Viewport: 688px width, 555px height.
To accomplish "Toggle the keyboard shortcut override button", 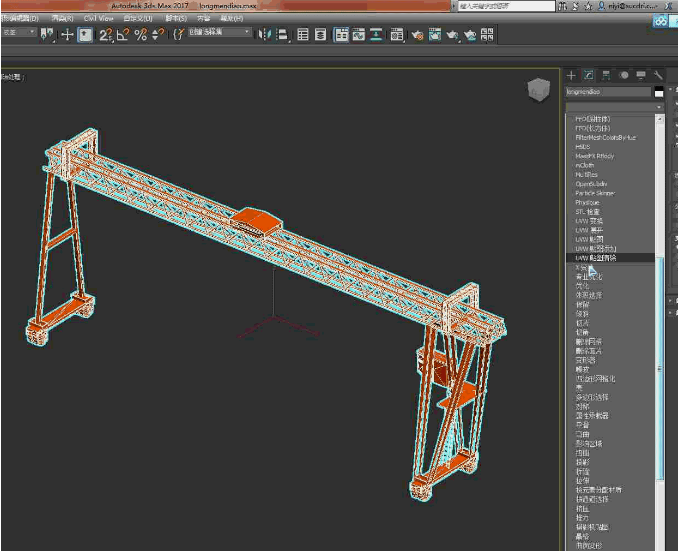I will [x=85, y=35].
